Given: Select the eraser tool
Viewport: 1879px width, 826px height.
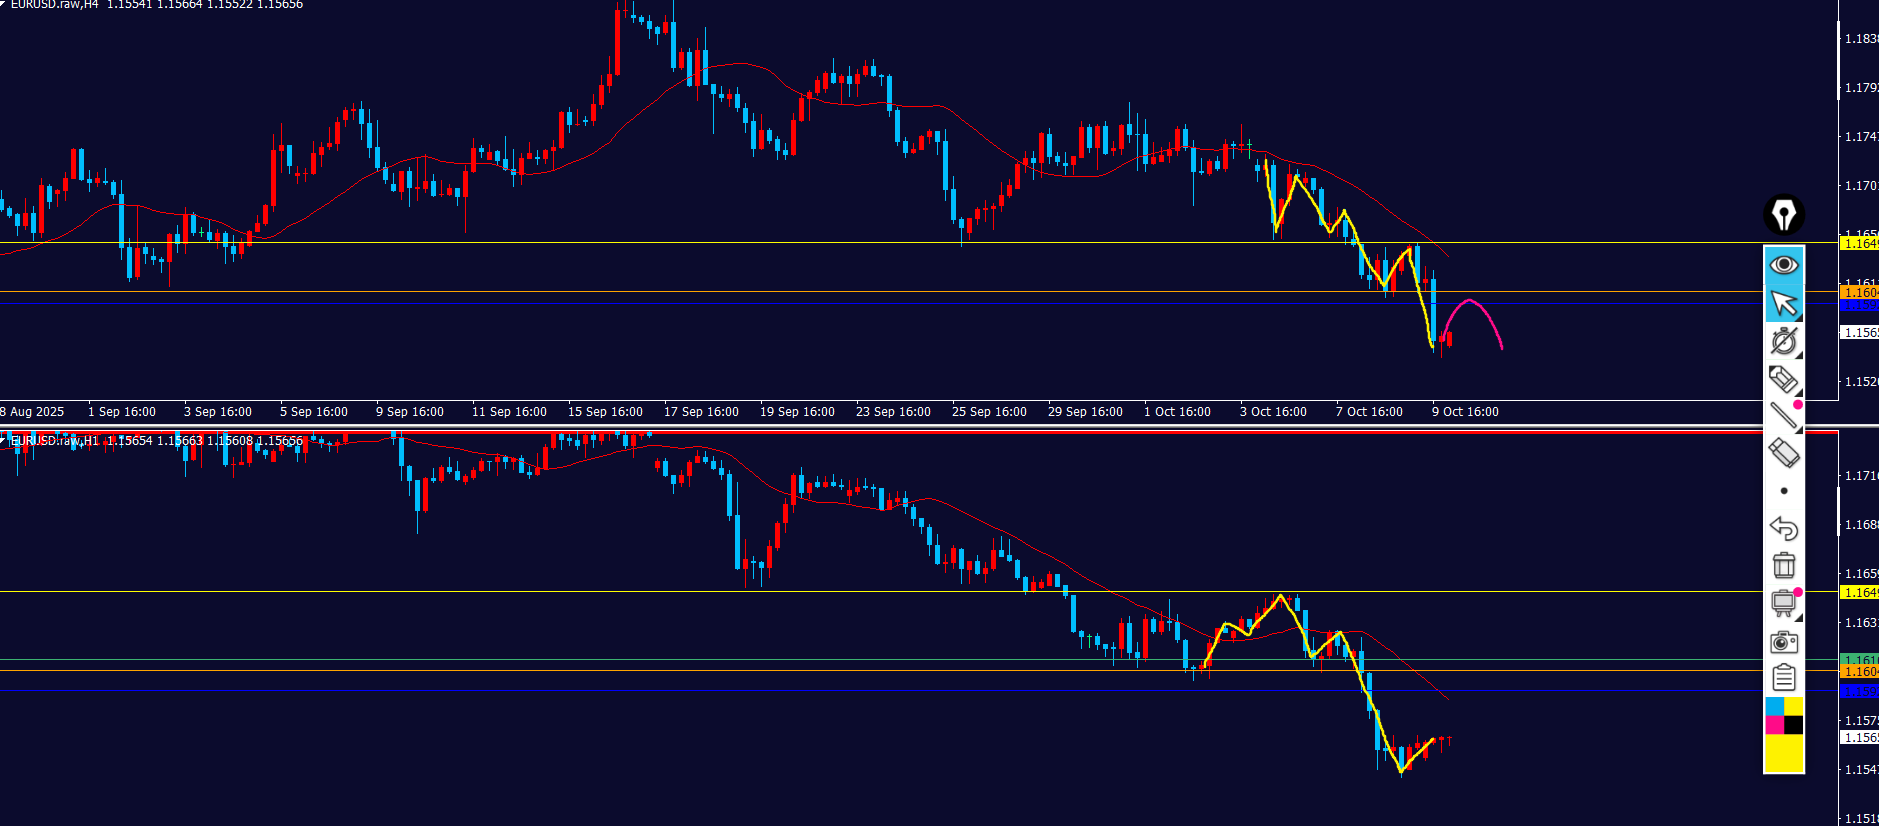Looking at the screenshot, I should pyautogui.click(x=1783, y=453).
